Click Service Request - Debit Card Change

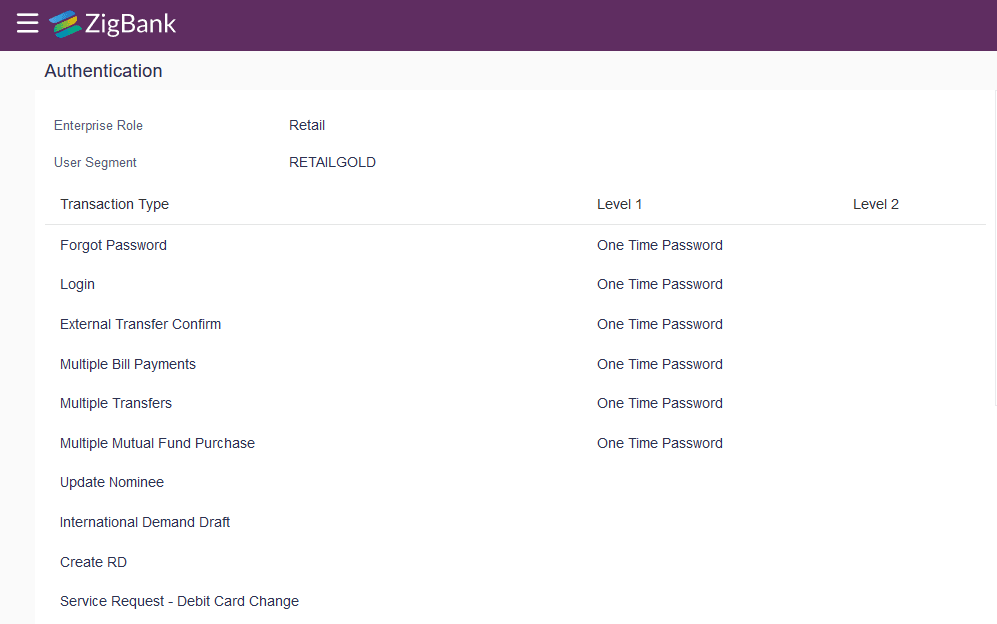coord(179,601)
